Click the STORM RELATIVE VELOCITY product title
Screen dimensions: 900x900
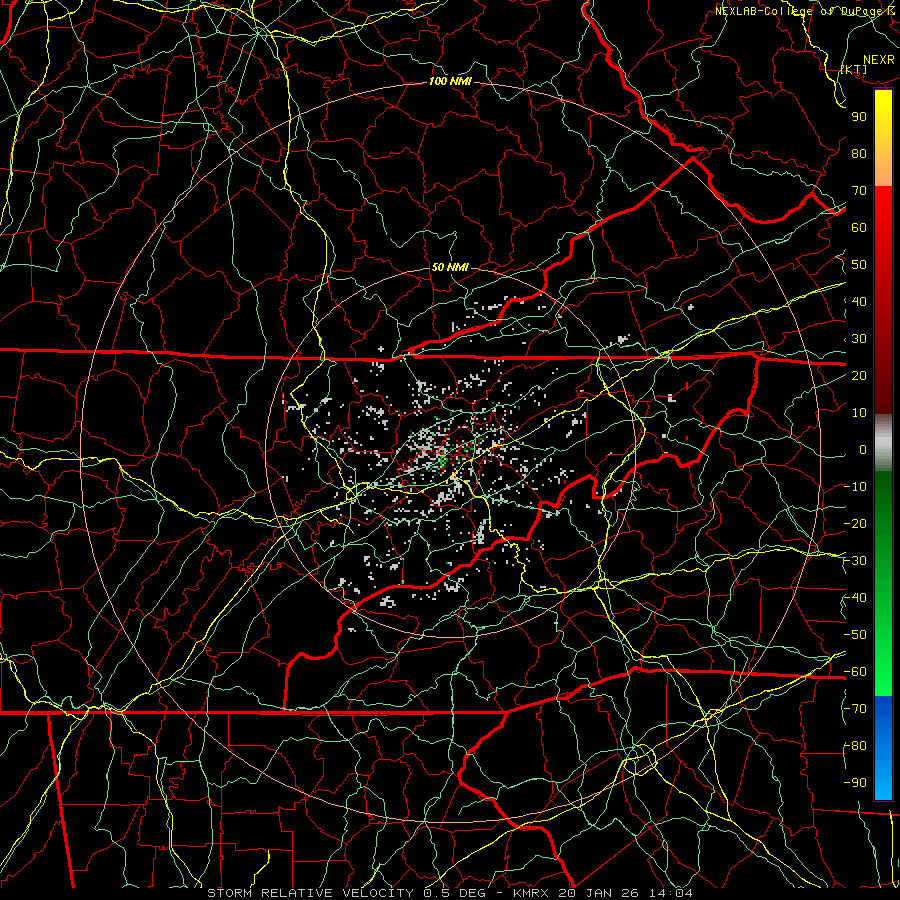click(310, 893)
